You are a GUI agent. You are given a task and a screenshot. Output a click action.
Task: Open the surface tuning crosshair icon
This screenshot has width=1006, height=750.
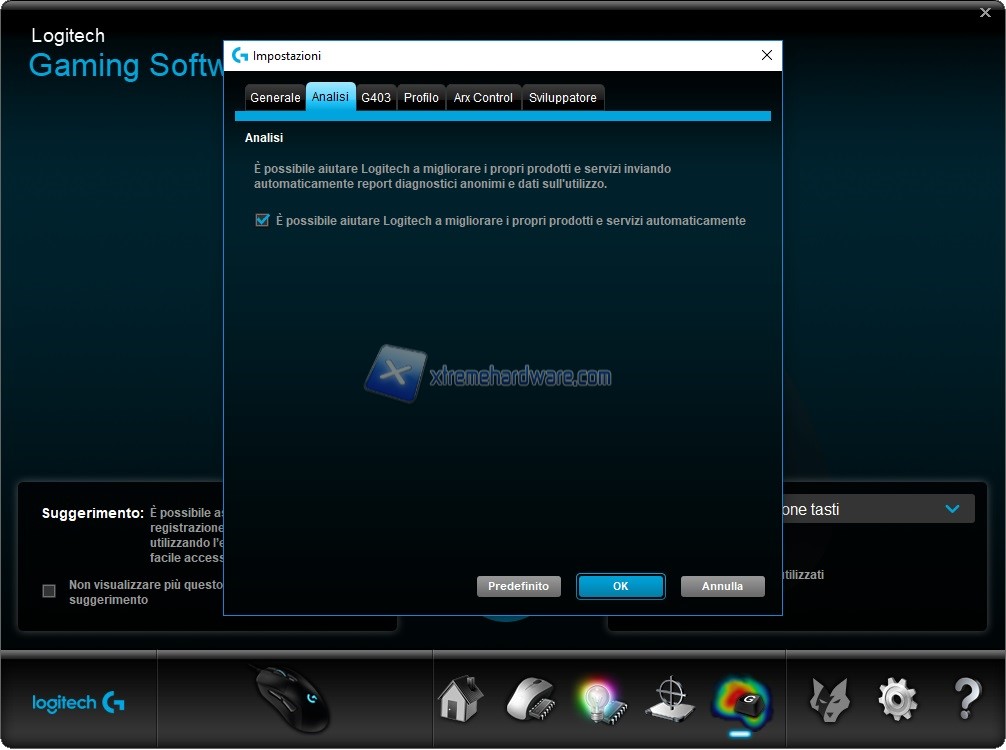coord(669,698)
